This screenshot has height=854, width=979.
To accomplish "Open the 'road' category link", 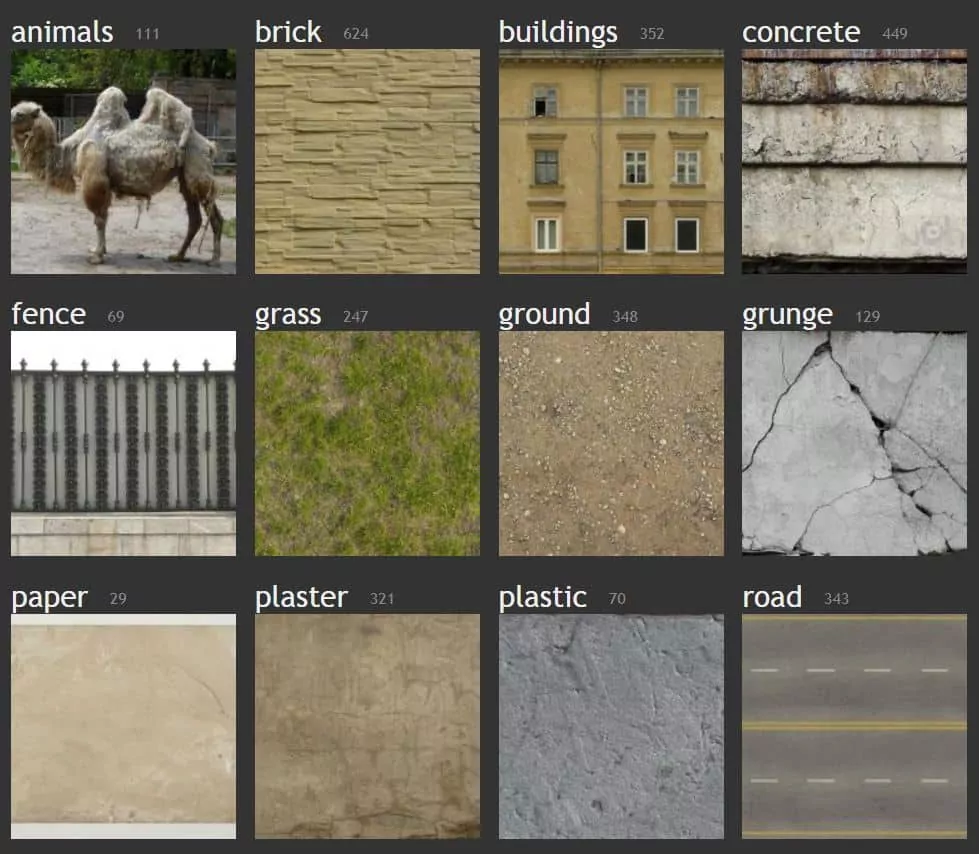I will [x=772, y=598].
